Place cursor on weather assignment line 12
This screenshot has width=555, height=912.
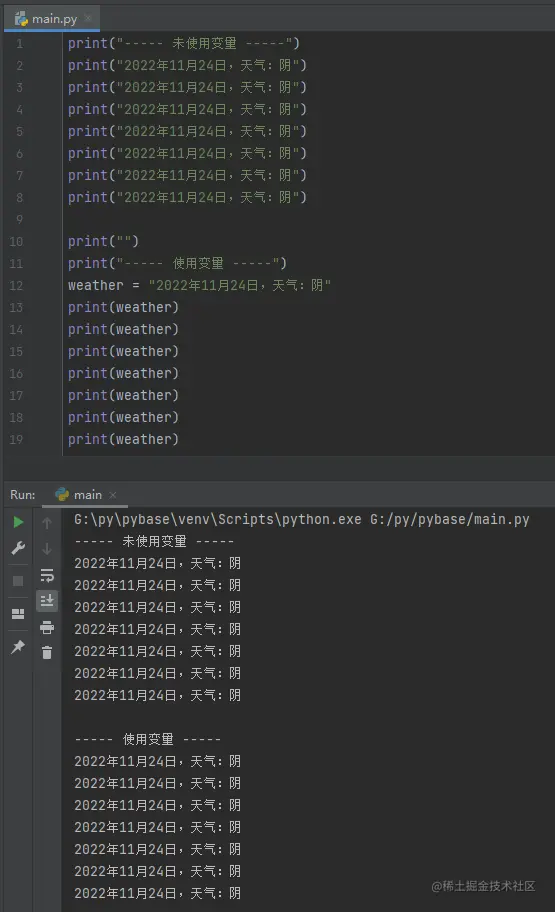pyautogui.click(x=199, y=285)
